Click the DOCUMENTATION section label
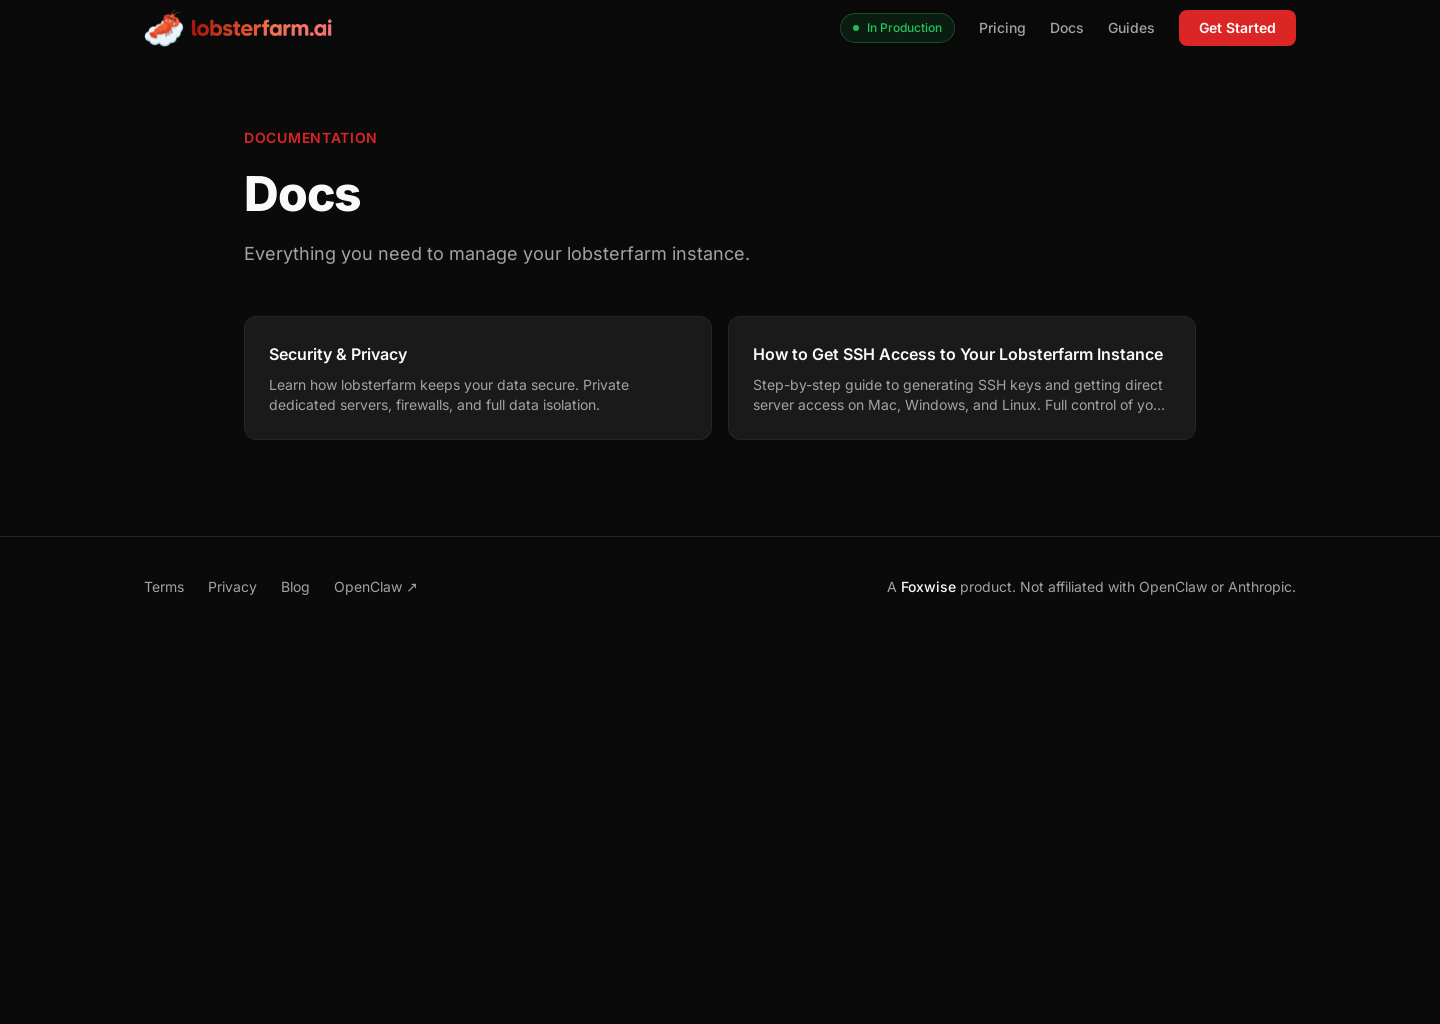 point(310,138)
